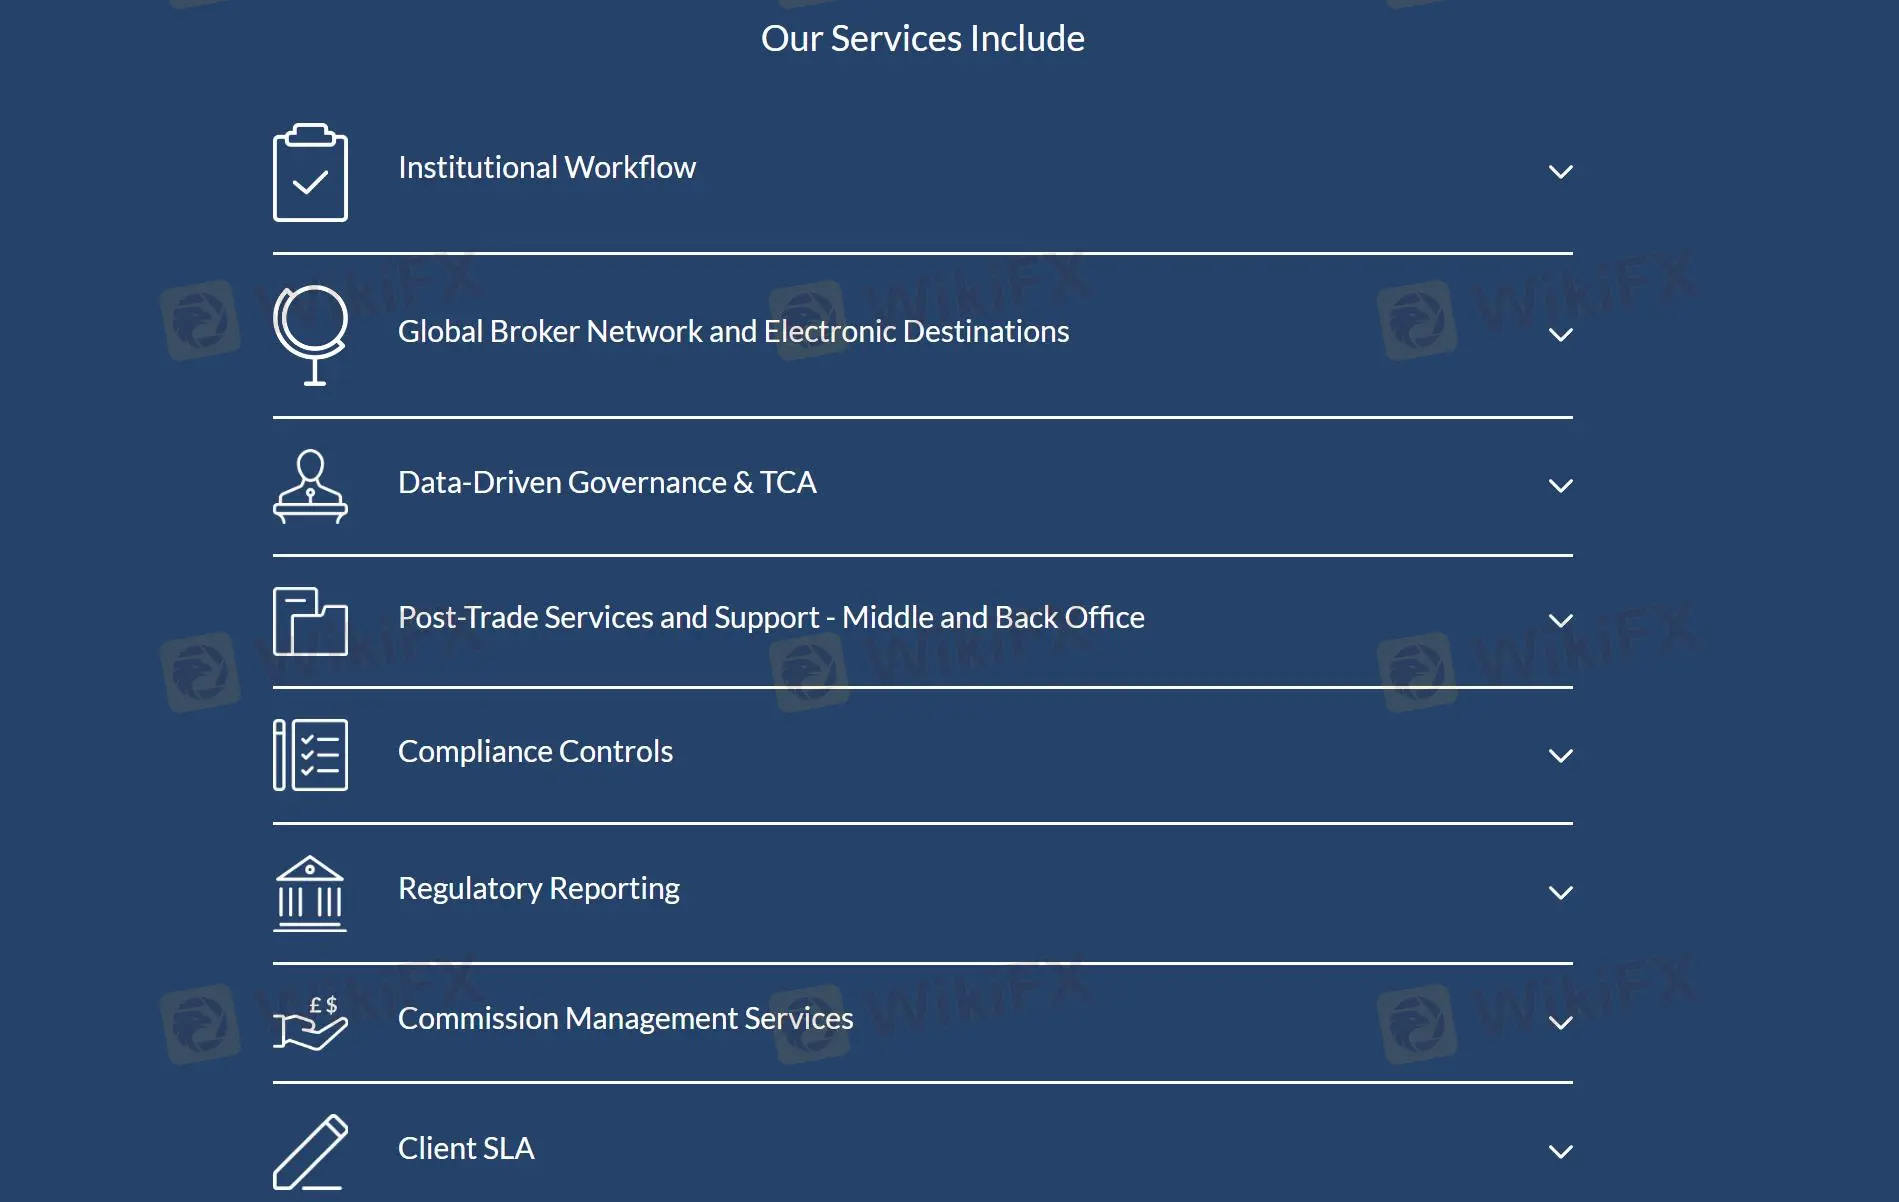1899x1202 pixels.
Task: Click the clipboard checkmark icon for Institutional Workflow
Action: [x=310, y=173]
